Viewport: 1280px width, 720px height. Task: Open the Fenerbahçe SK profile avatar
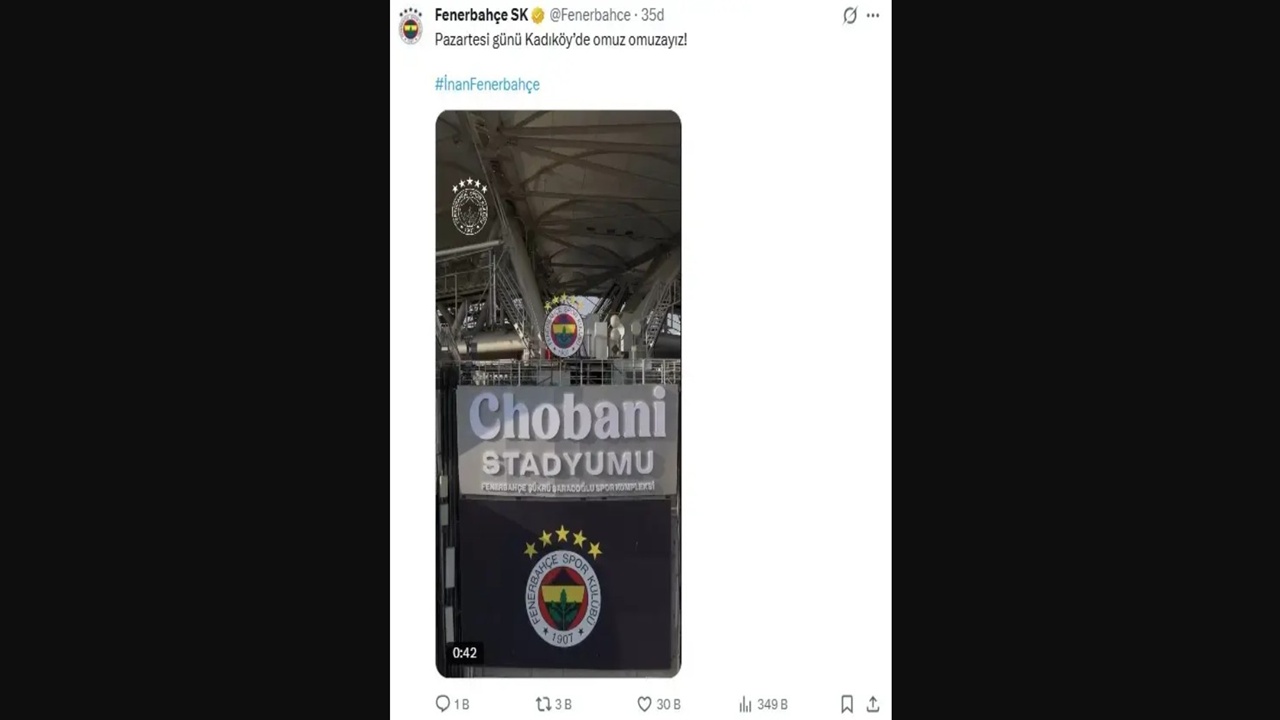click(x=410, y=26)
